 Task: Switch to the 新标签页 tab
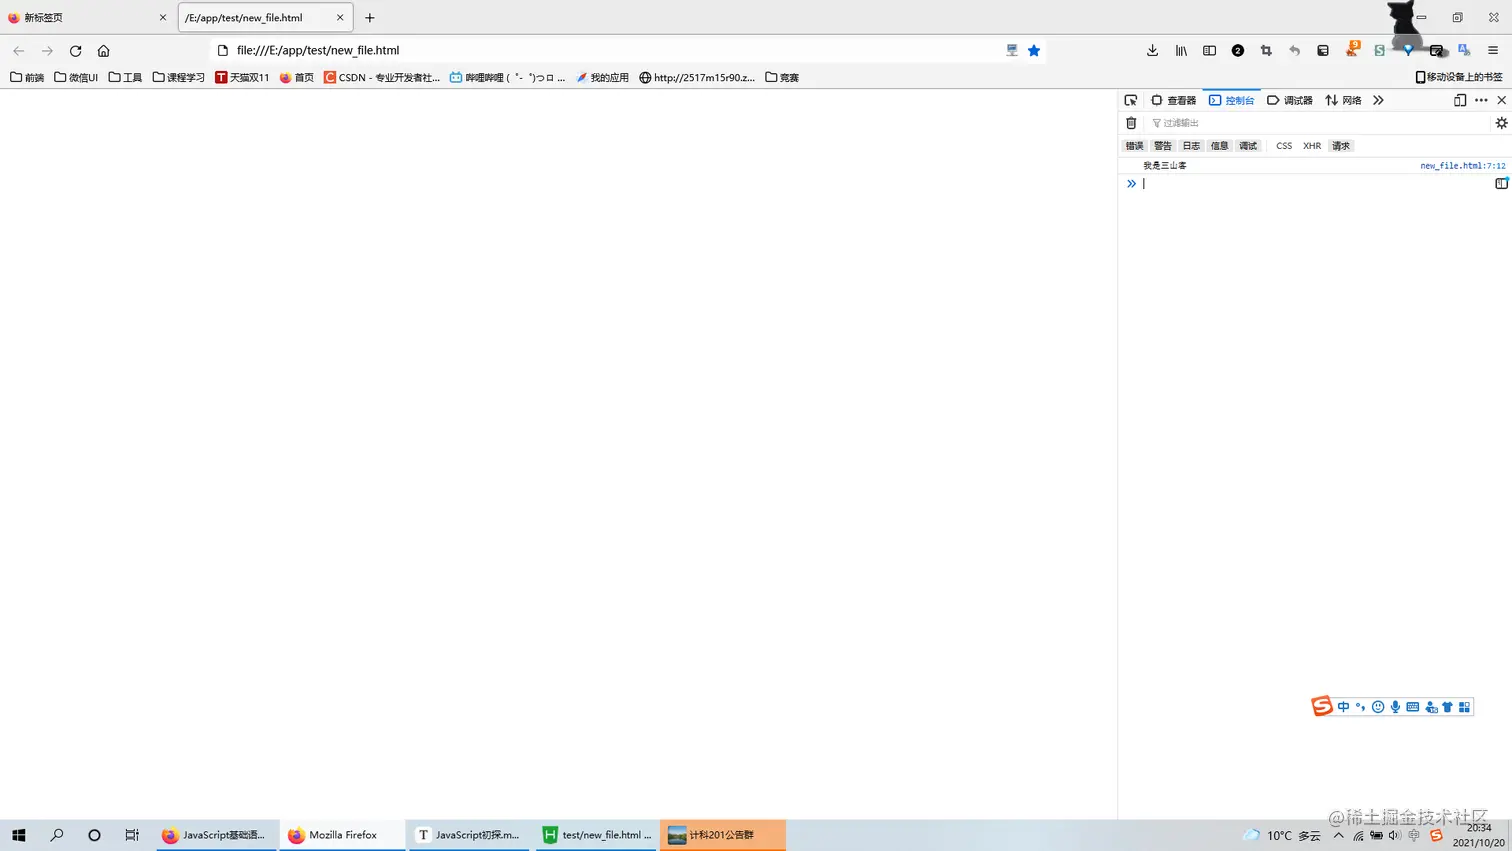coord(88,18)
